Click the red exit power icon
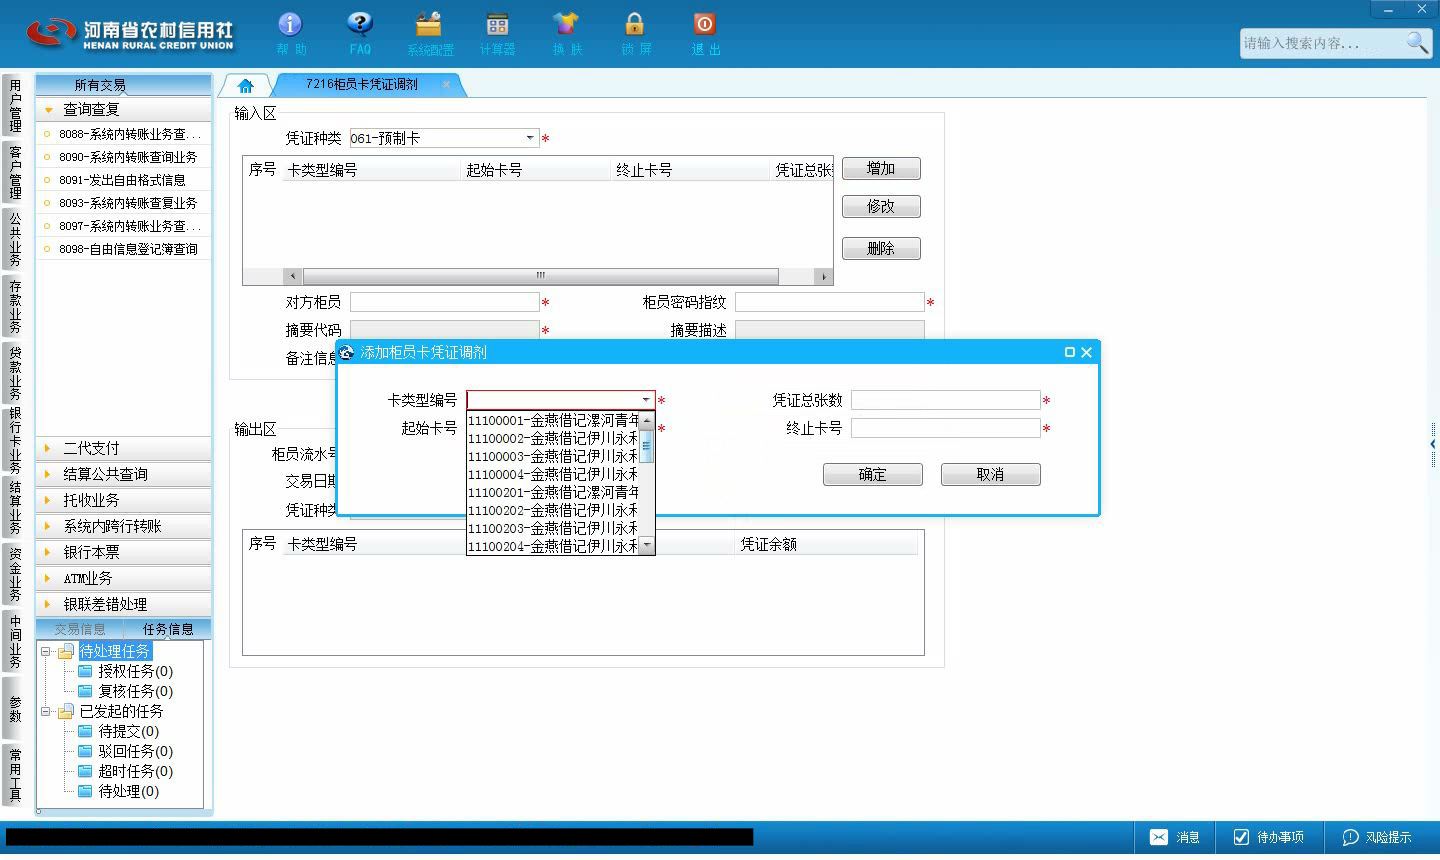 [704, 24]
